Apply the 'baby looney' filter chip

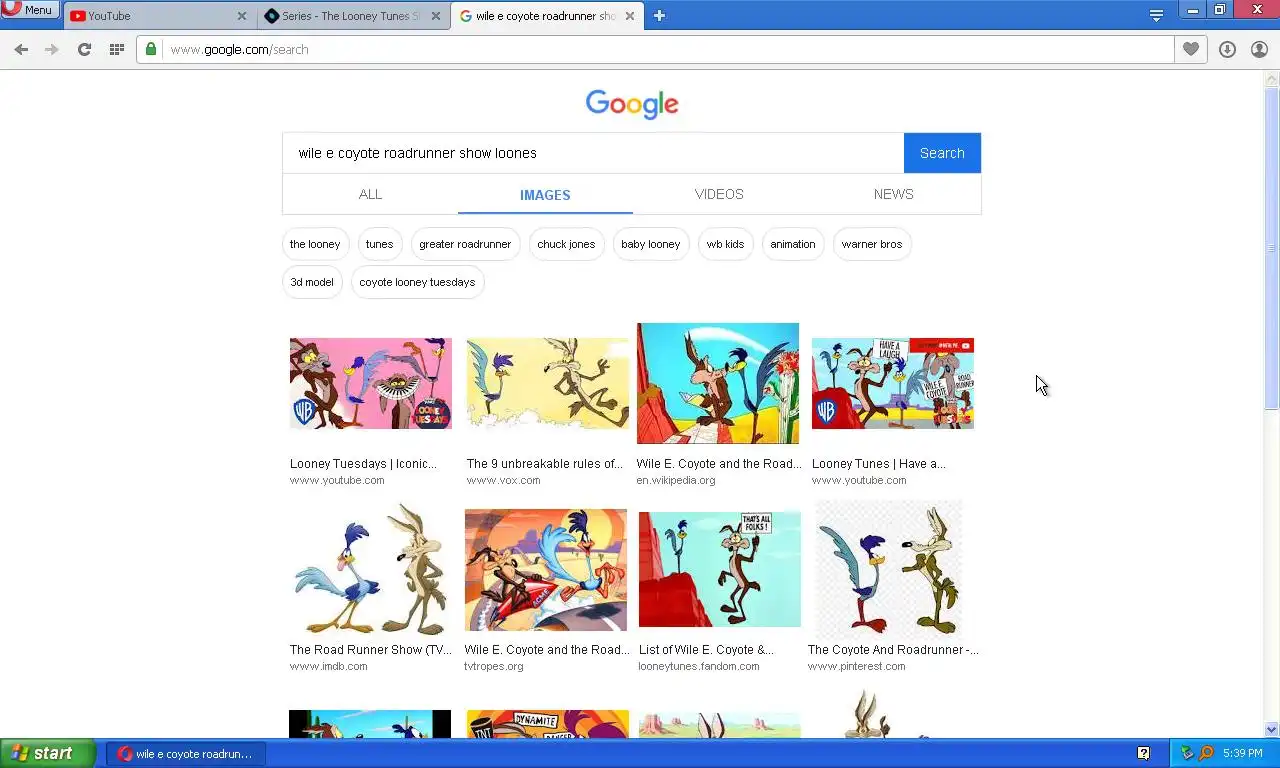(650, 244)
